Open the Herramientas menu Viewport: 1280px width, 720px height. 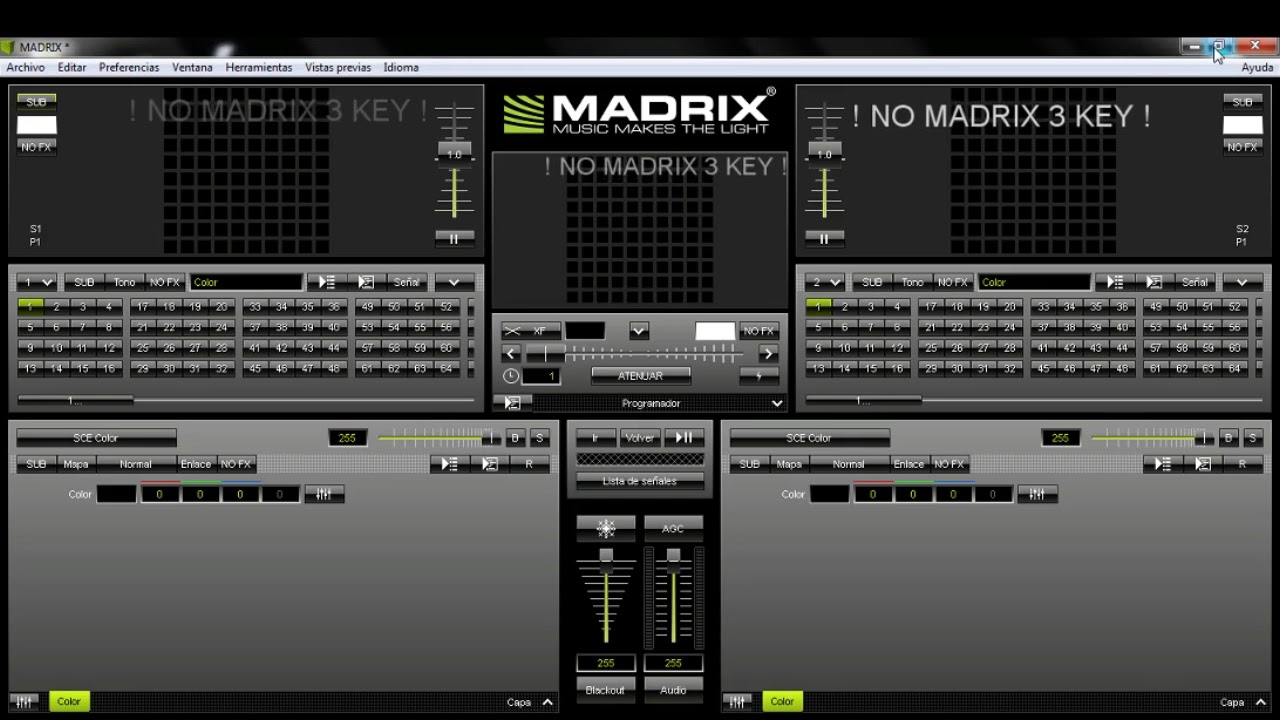259,67
